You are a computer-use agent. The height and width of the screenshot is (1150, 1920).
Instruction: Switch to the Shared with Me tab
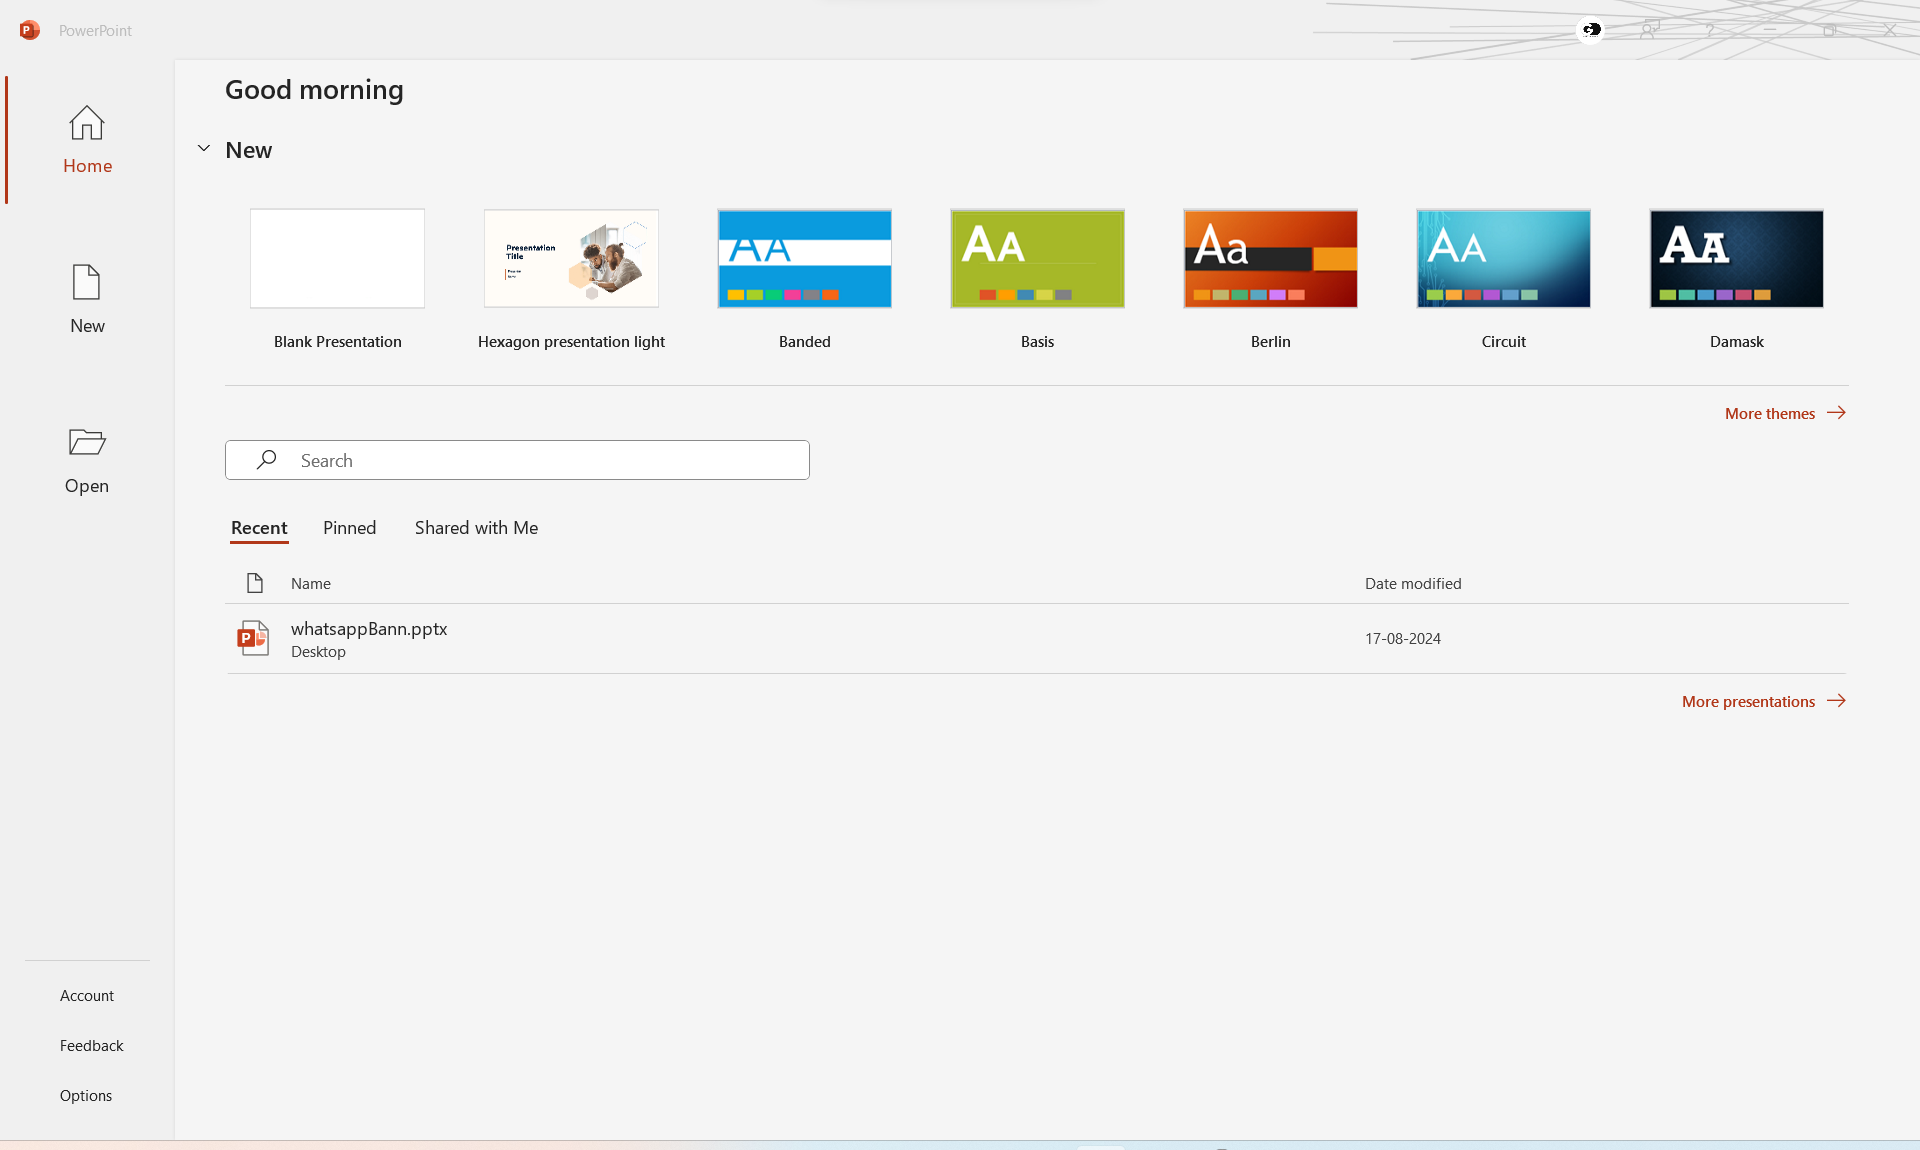tap(476, 528)
